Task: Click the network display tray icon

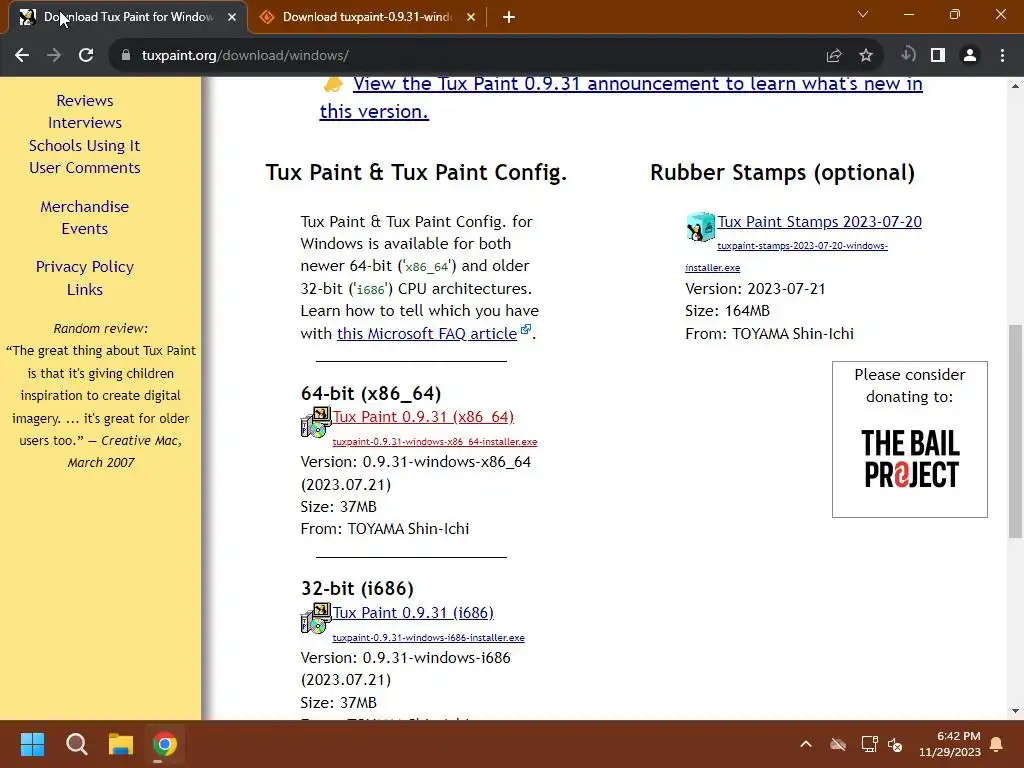Action: tap(869, 744)
